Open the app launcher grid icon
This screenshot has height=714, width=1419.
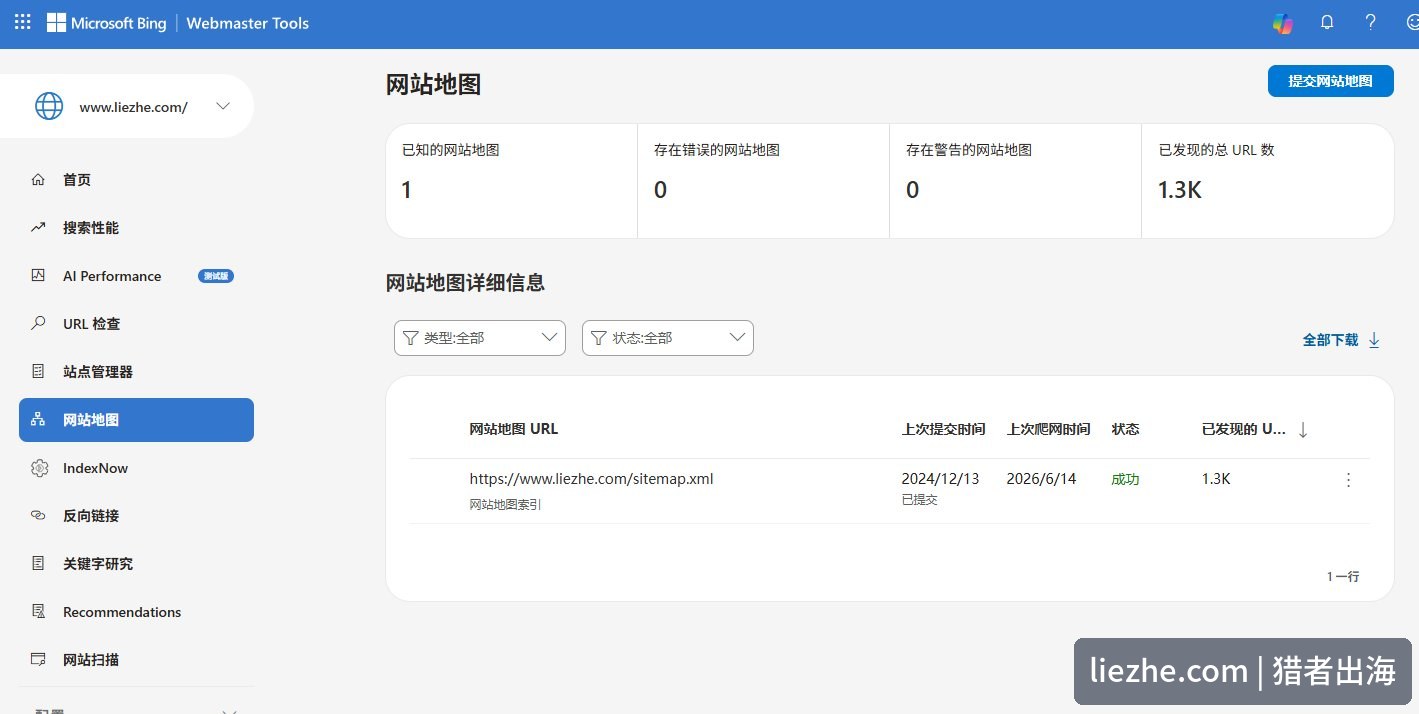(x=22, y=21)
